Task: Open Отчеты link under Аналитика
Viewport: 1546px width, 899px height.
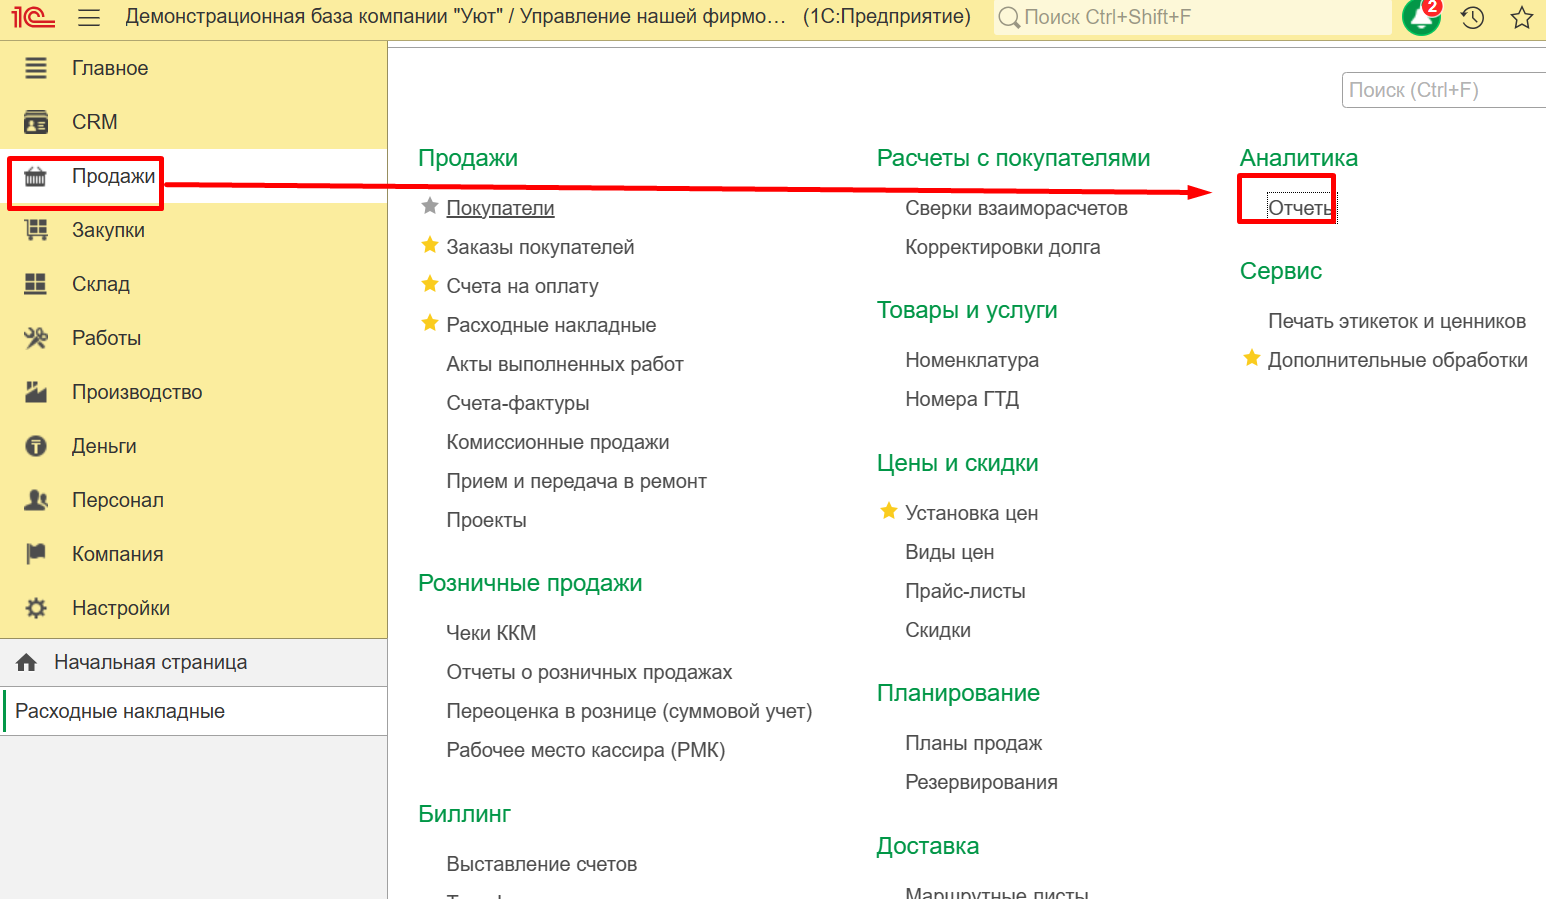Action: (x=1299, y=208)
